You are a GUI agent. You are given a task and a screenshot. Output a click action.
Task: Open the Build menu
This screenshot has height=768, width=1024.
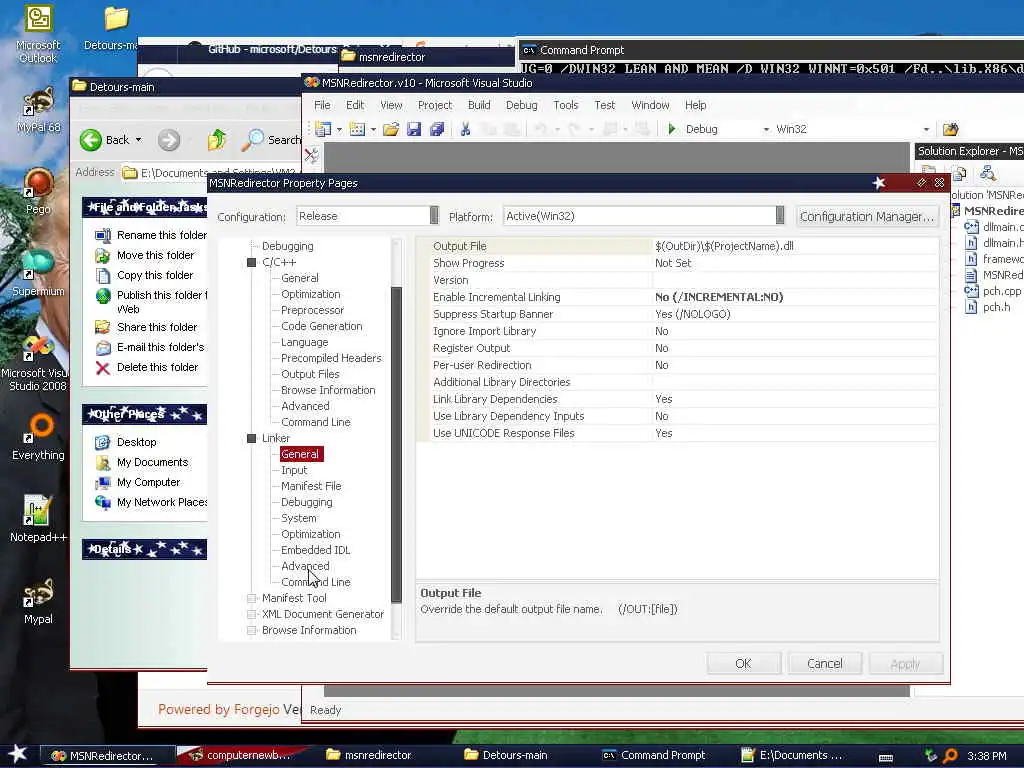[479, 105]
